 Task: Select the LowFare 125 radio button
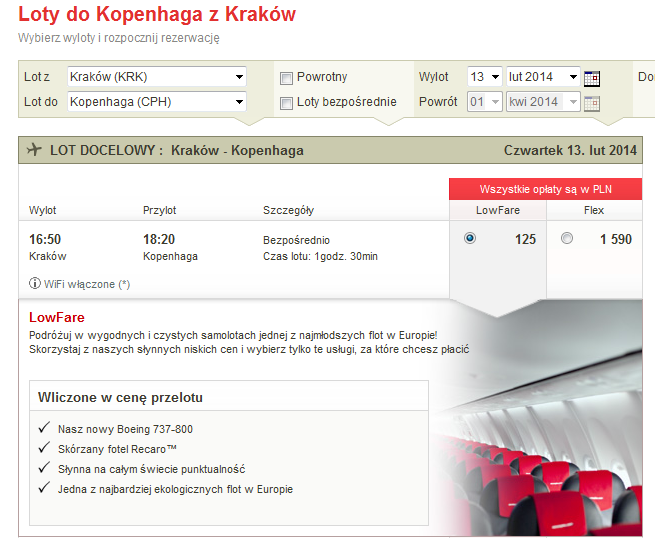click(470, 238)
